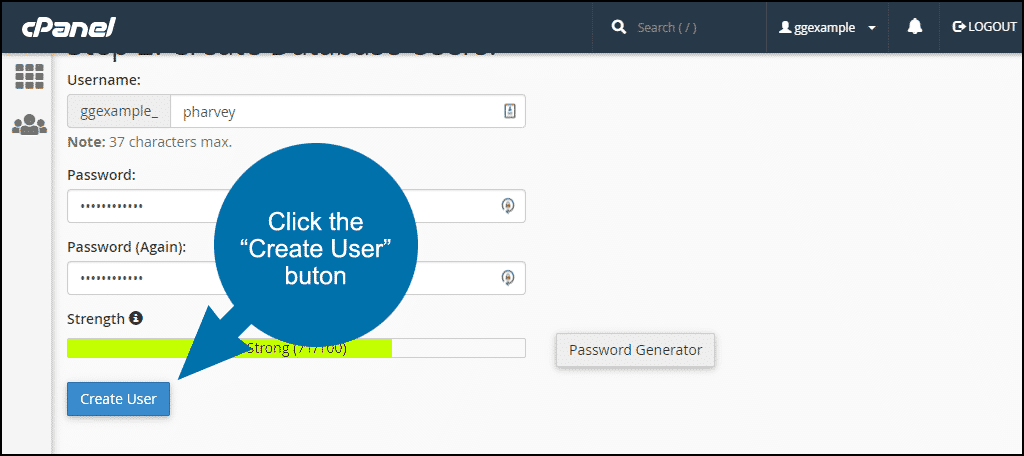
Task: Click the search magnifier icon
Action: click(x=619, y=27)
